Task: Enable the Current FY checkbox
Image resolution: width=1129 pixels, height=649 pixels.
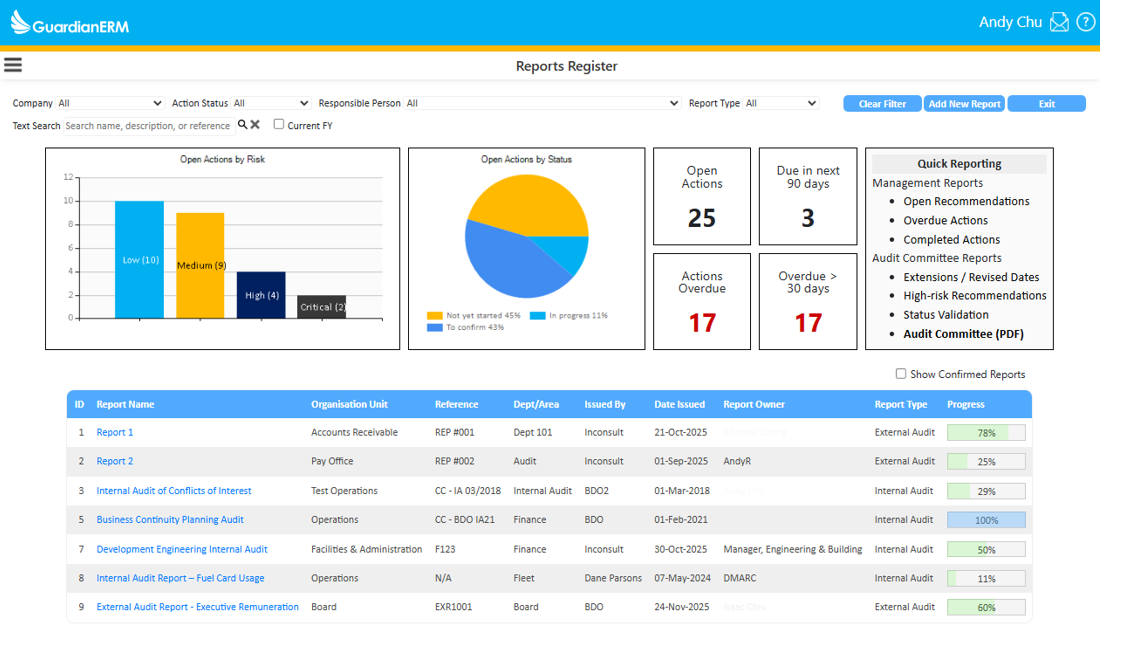Action: point(279,125)
